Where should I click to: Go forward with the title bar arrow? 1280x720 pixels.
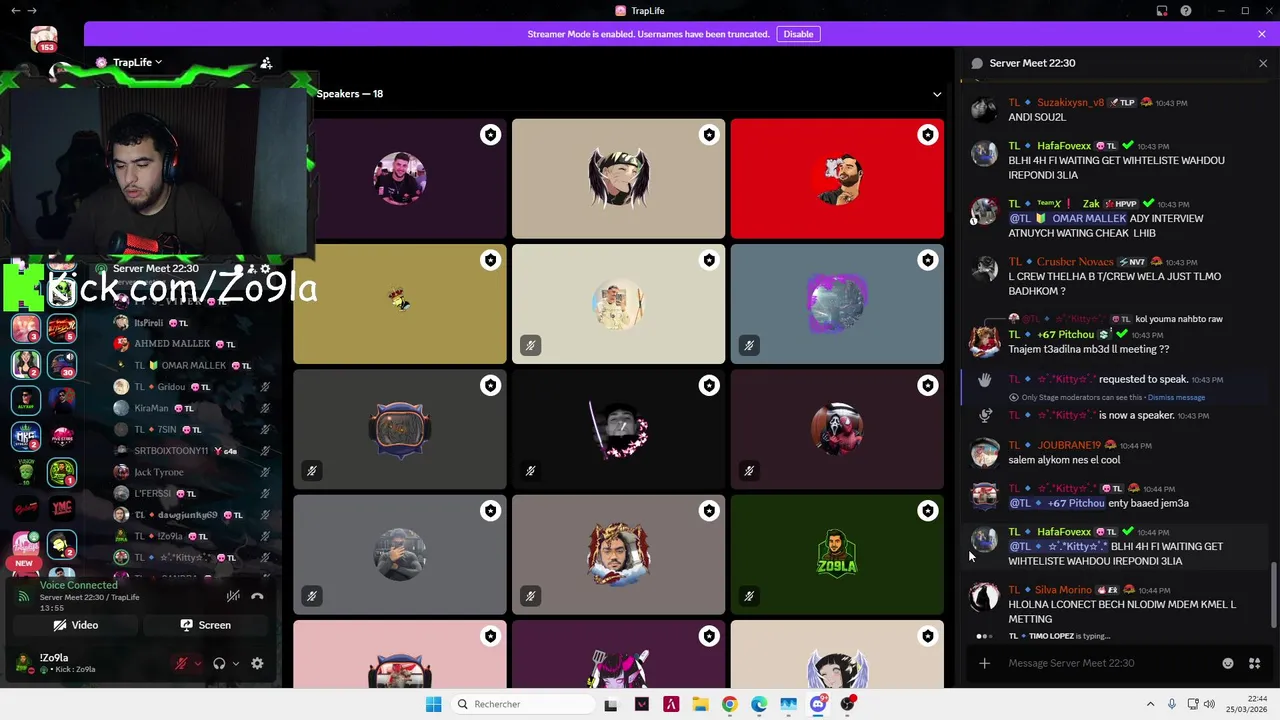point(32,11)
